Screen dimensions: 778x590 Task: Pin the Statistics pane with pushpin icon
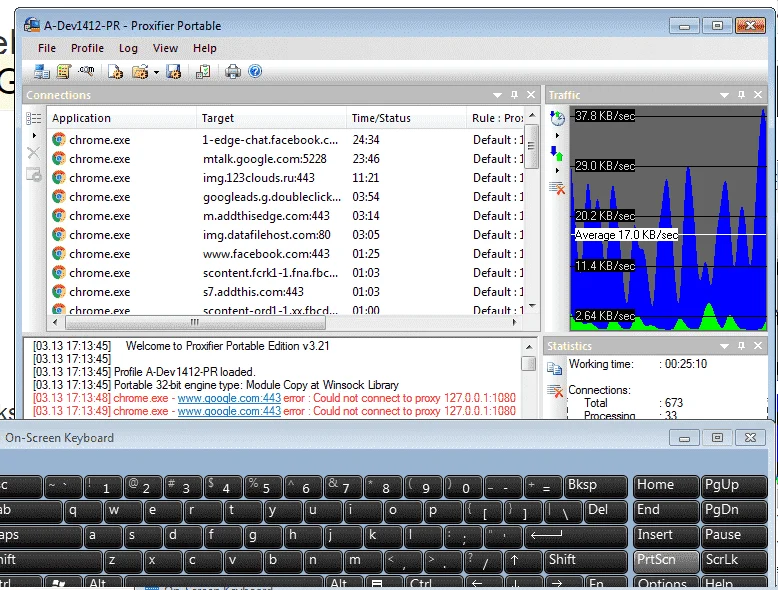(x=741, y=346)
